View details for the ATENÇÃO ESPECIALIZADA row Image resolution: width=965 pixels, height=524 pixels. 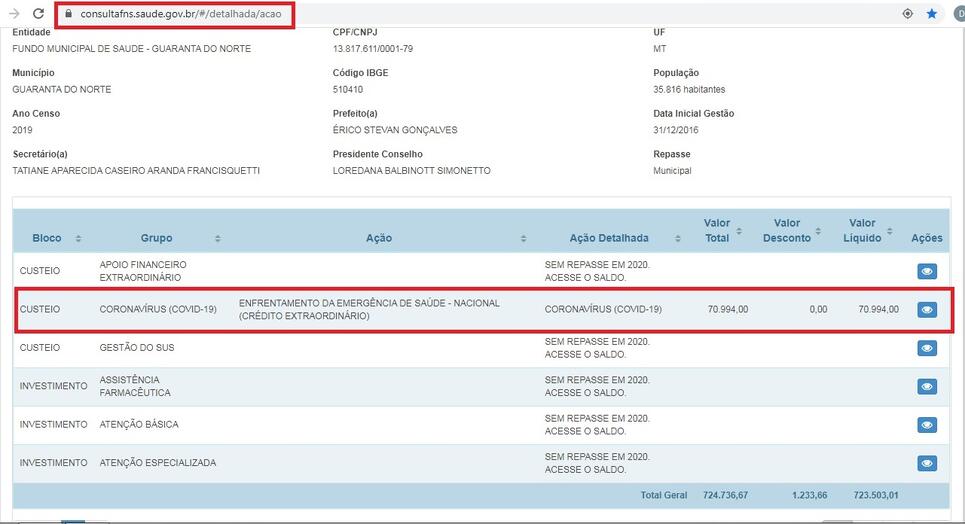pyautogui.click(x=927, y=463)
